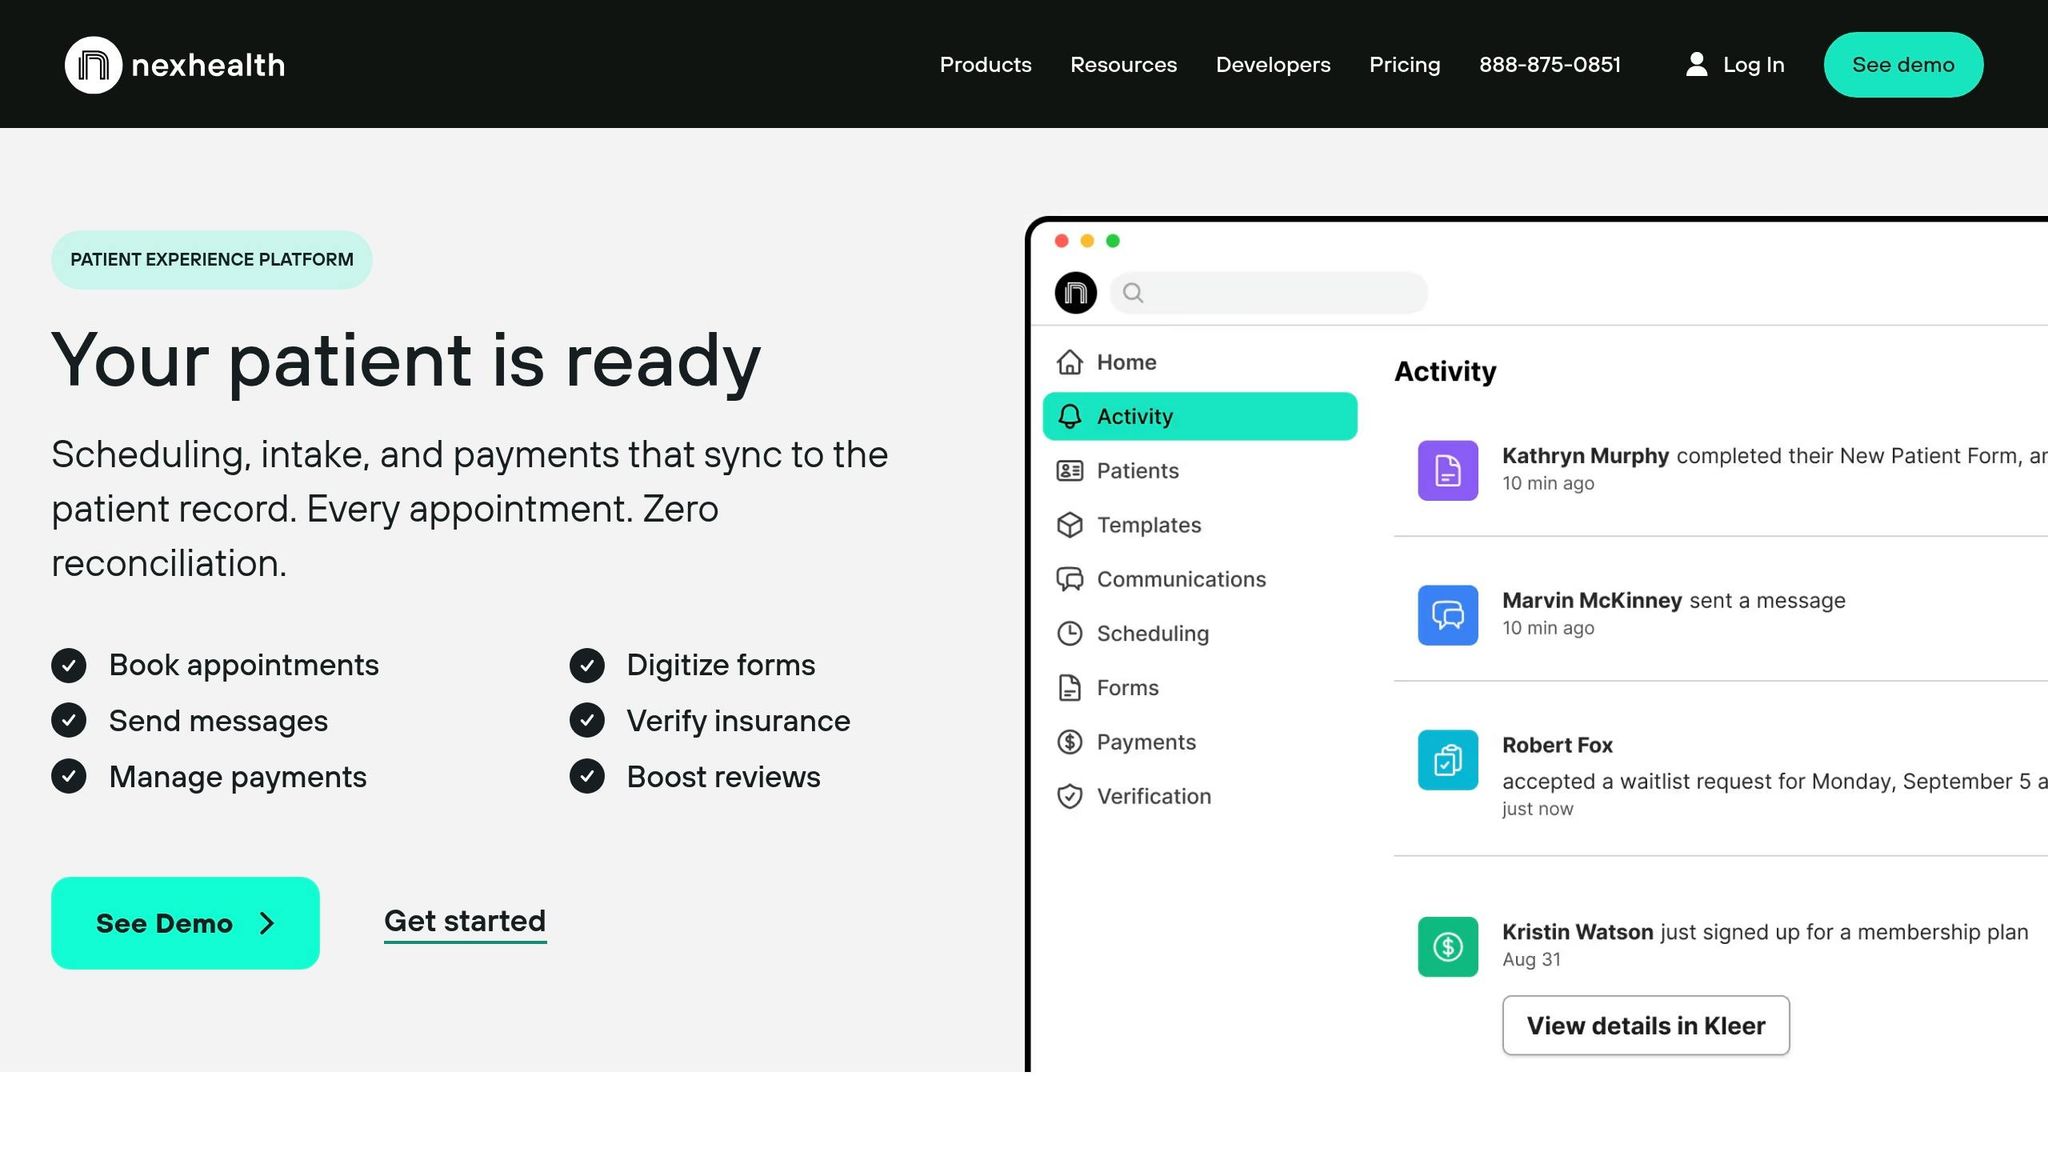Viewport: 2048px width, 1152px height.
Task: Click 'Book appointments' feature text
Action: (244, 665)
